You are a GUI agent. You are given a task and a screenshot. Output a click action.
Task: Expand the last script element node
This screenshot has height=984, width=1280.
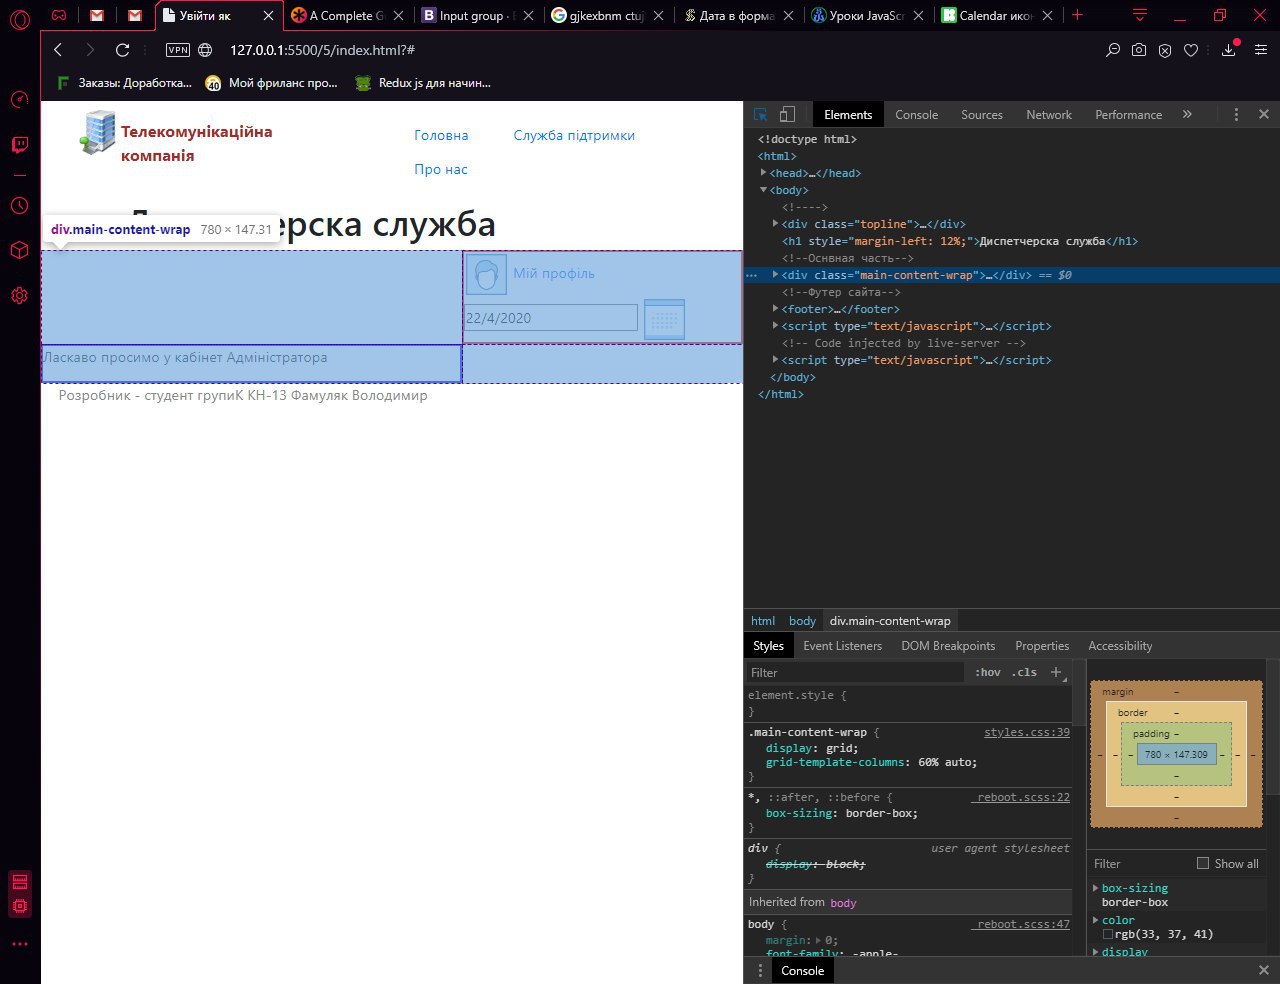click(776, 360)
